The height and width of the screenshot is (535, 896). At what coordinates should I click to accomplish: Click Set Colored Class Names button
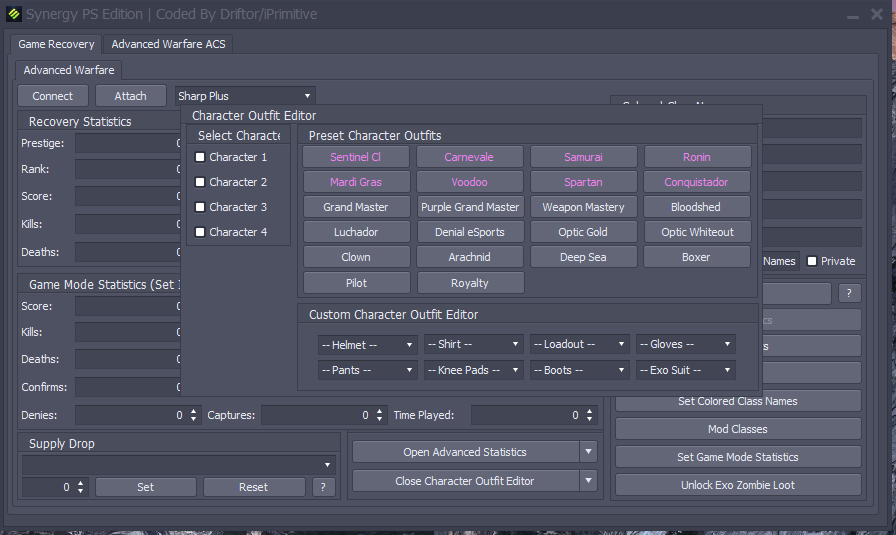[738, 401]
